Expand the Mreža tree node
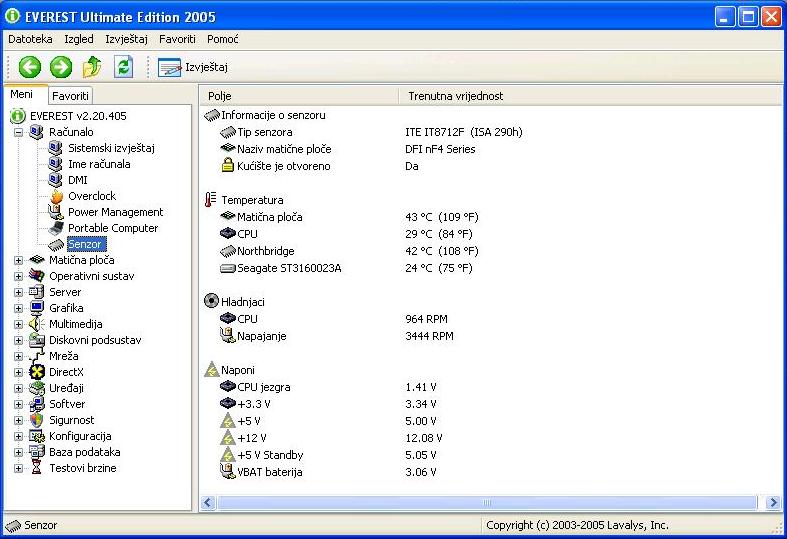Image resolution: width=787 pixels, height=539 pixels. coord(19,356)
